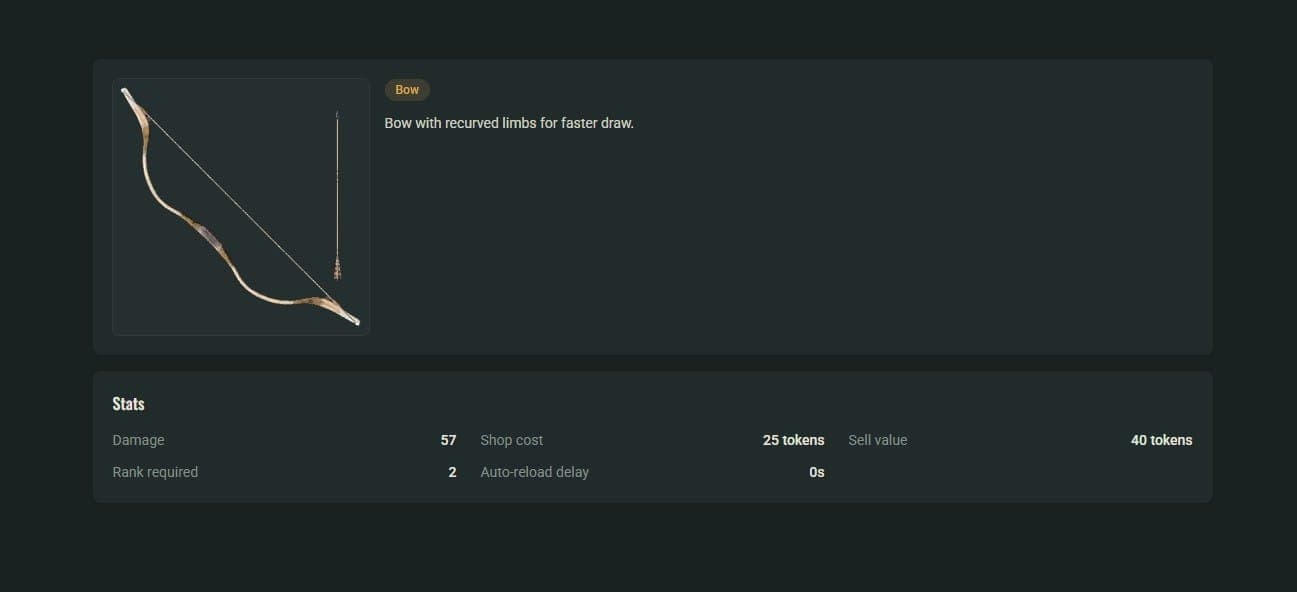Click the recurve bow image thumbnail
Image resolution: width=1297 pixels, height=592 pixels.
[x=241, y=207]
